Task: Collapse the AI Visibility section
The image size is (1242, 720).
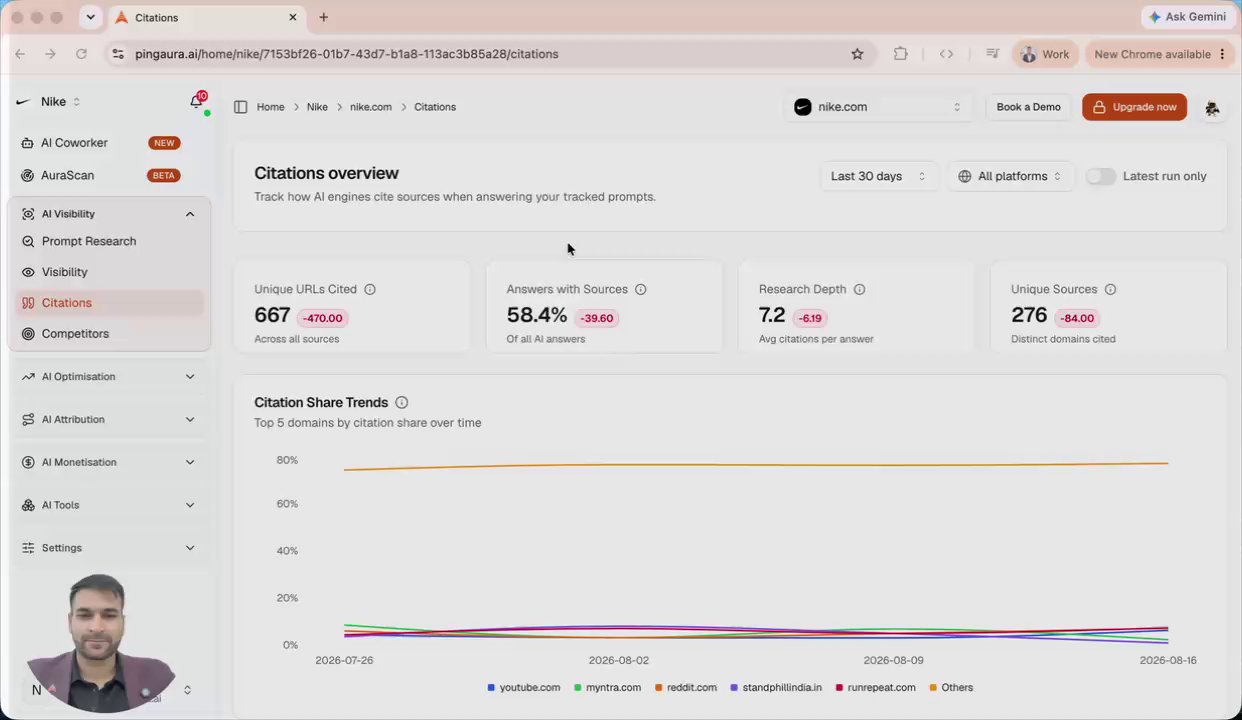Action: [x=108, y=214]
